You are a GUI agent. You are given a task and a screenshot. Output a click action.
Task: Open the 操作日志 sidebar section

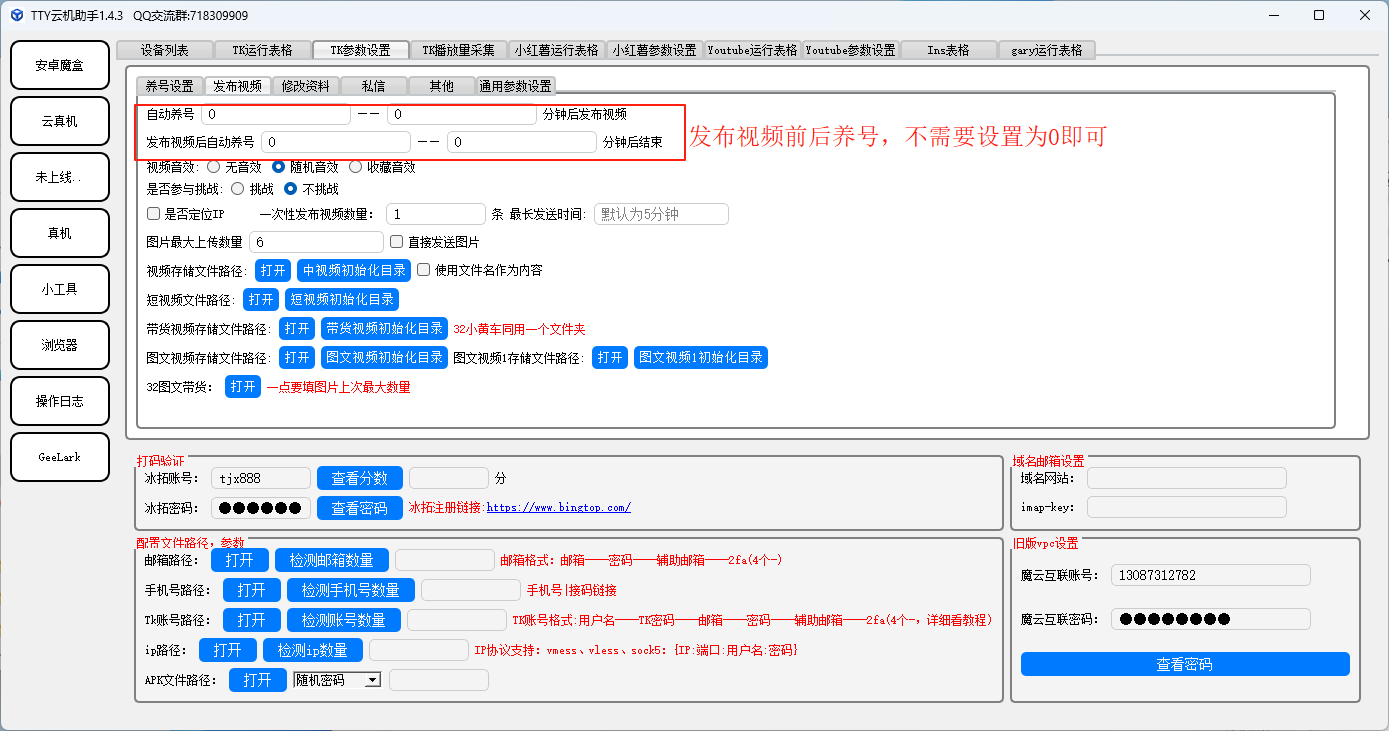[59, 401]
